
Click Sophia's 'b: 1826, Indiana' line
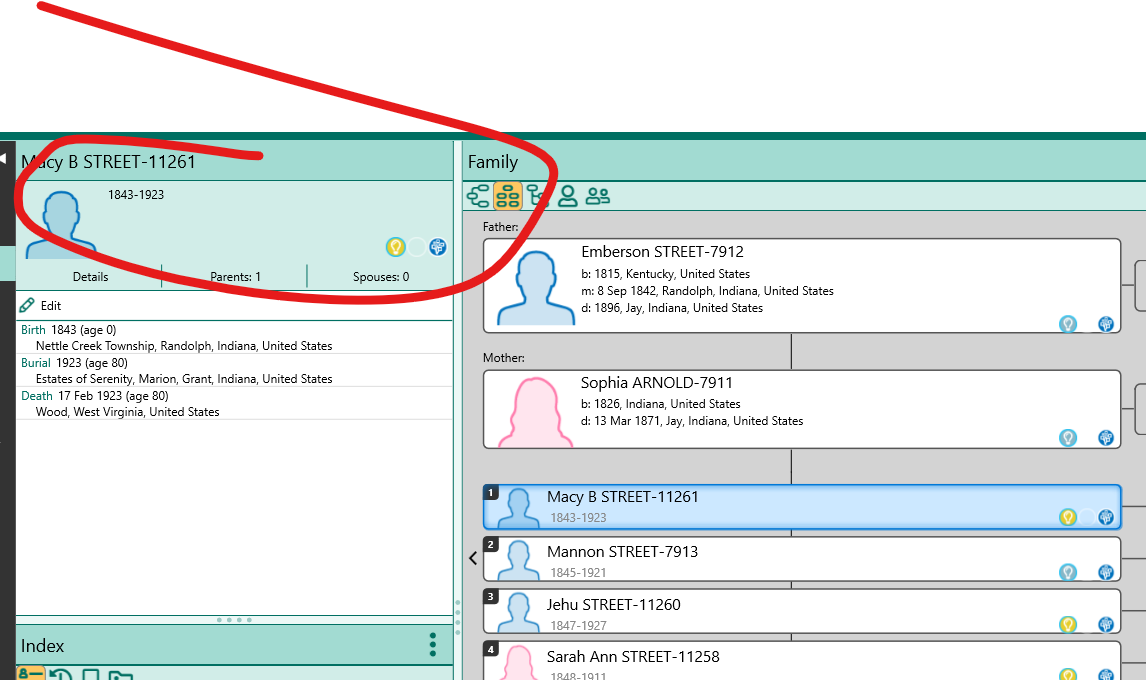[661, 404]
